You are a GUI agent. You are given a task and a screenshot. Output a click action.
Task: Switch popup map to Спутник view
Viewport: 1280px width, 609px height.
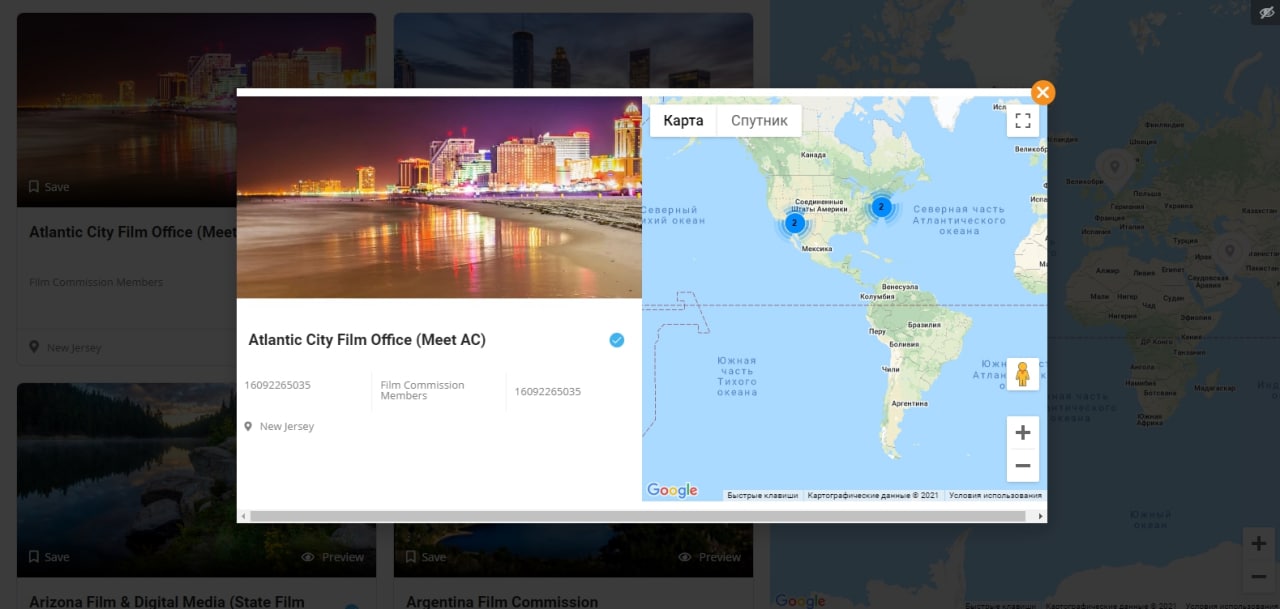[759, 121]
